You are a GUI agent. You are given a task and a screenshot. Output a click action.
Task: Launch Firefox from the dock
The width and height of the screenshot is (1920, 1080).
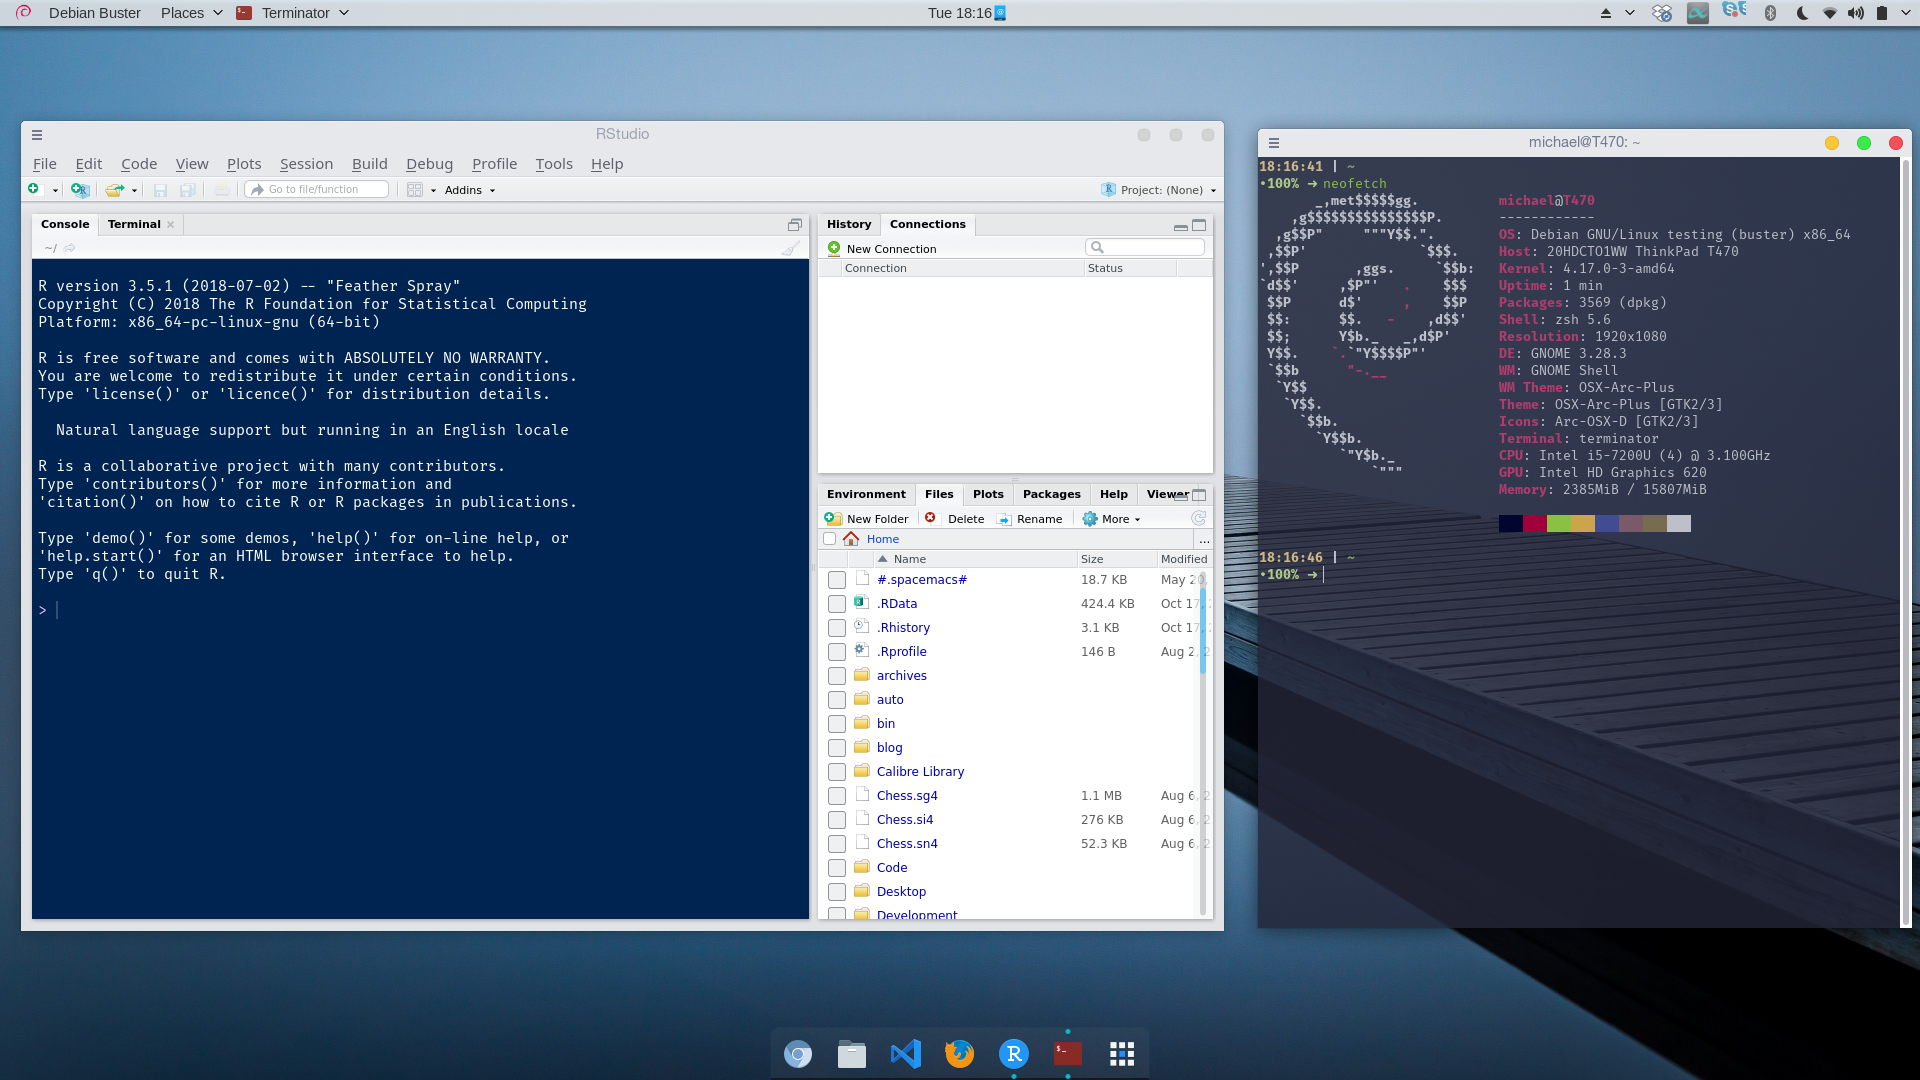coord(960,1054)
